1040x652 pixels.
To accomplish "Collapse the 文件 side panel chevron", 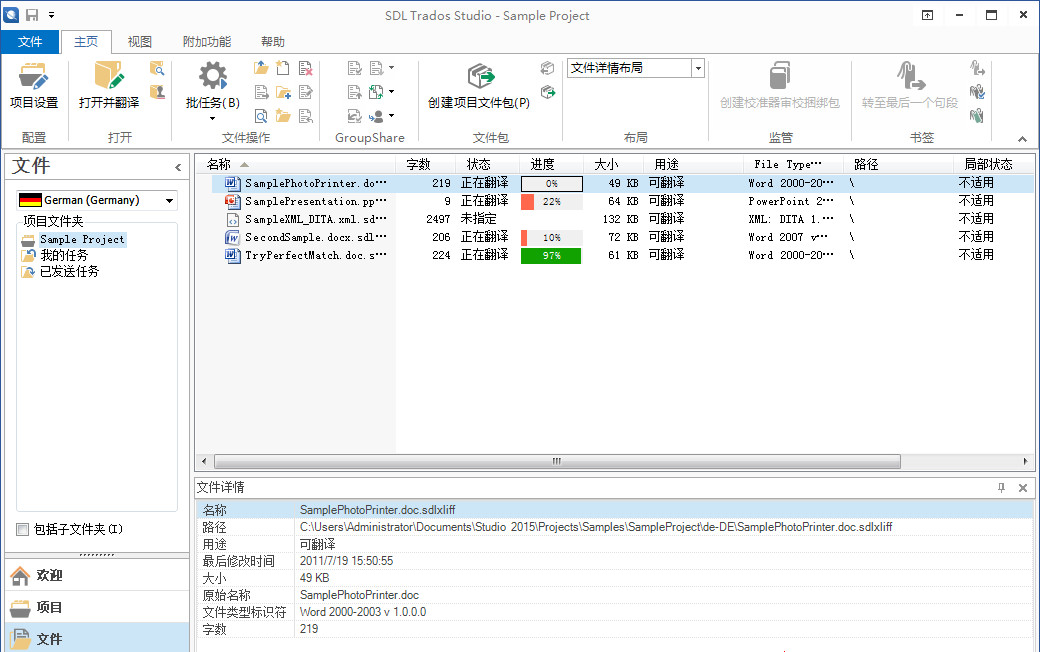I will [x=178, y=167].
